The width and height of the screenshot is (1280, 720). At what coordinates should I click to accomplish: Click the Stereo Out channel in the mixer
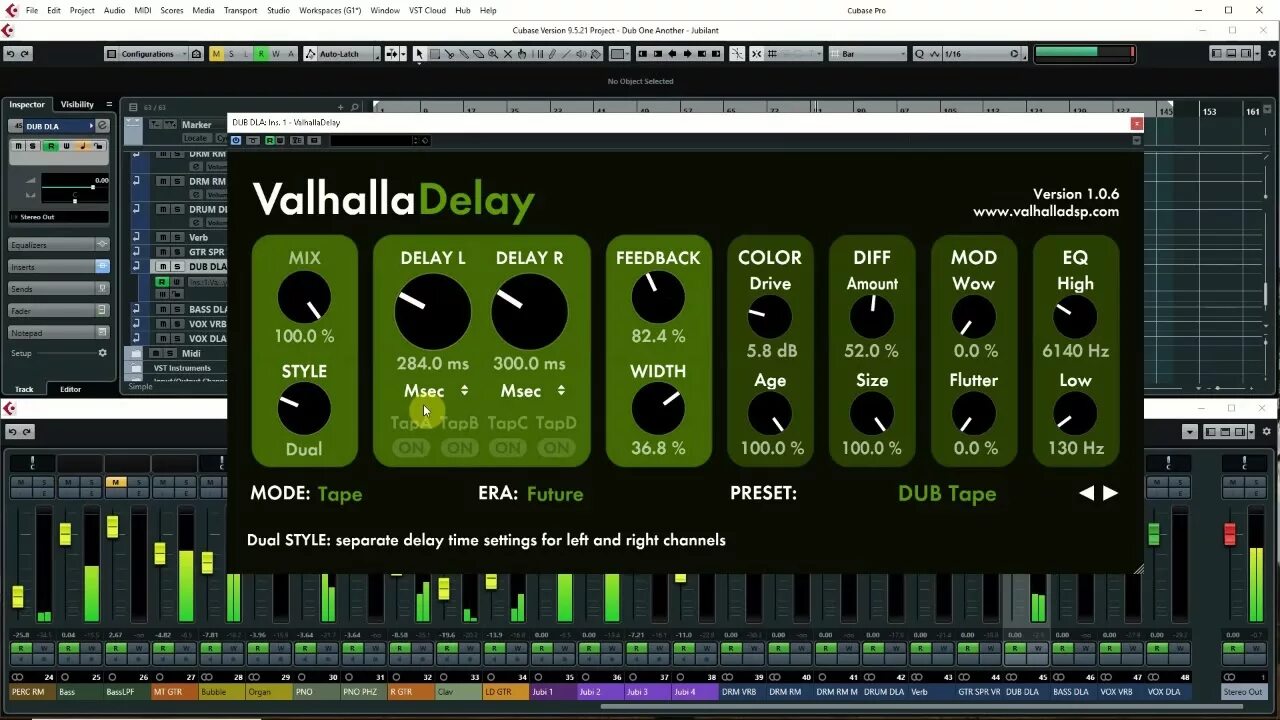click(1243, 691)
